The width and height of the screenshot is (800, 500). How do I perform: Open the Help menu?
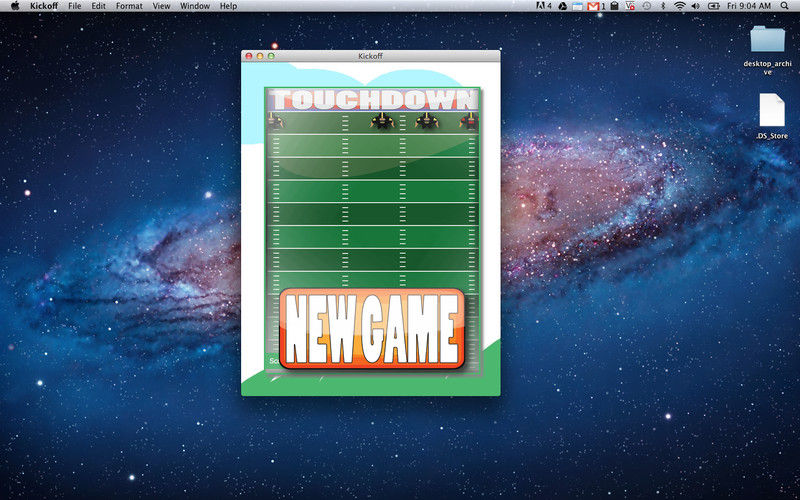pos(228,6)
